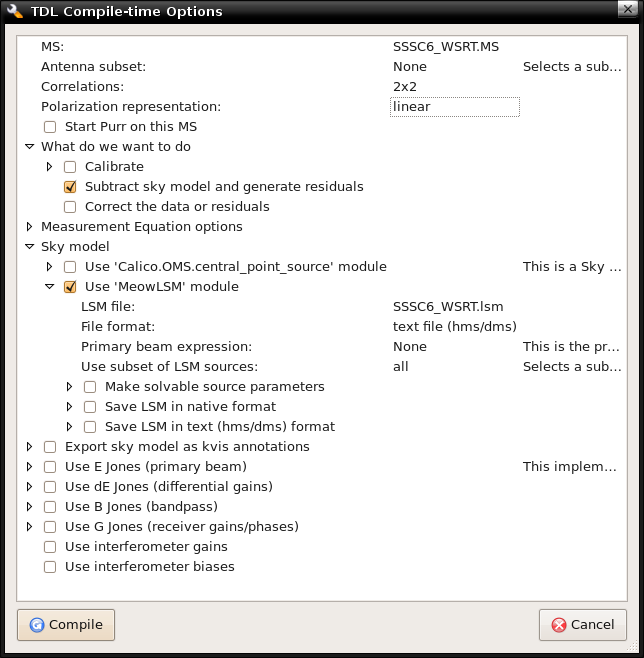Click the Cancel button

583,624
